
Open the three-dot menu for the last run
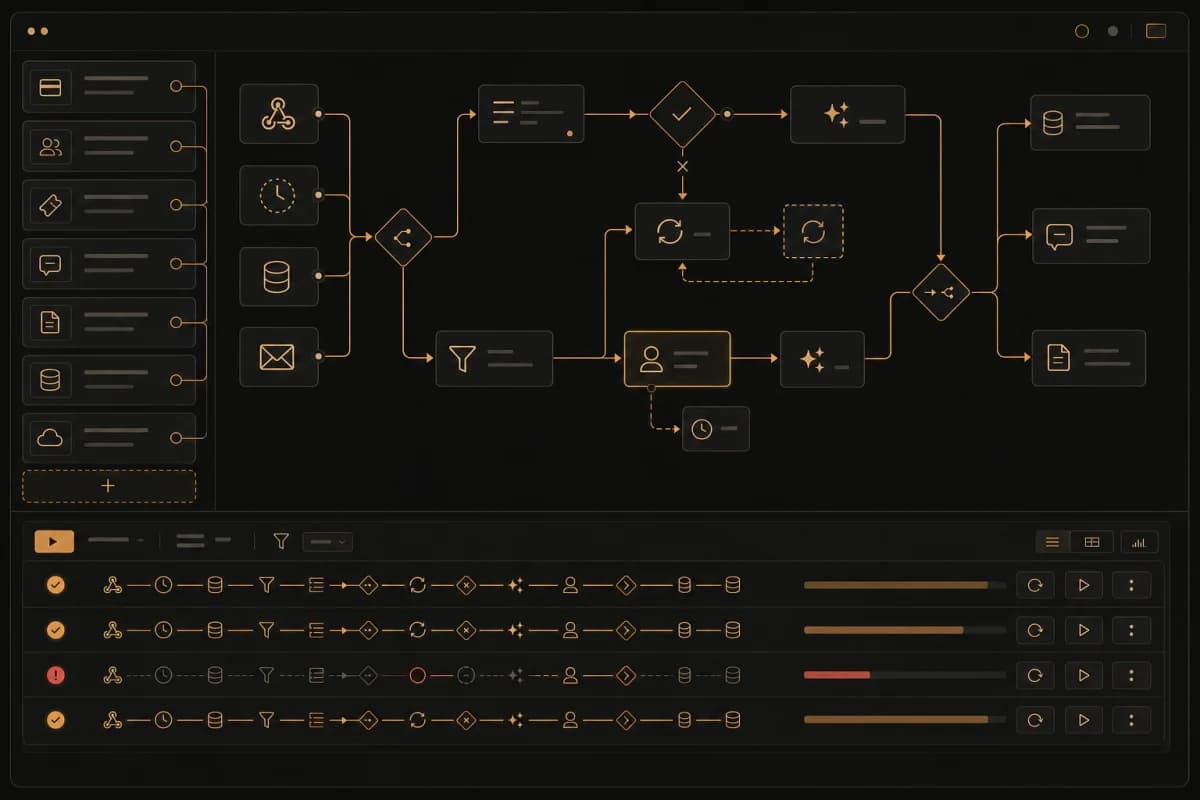(1131, 720)
